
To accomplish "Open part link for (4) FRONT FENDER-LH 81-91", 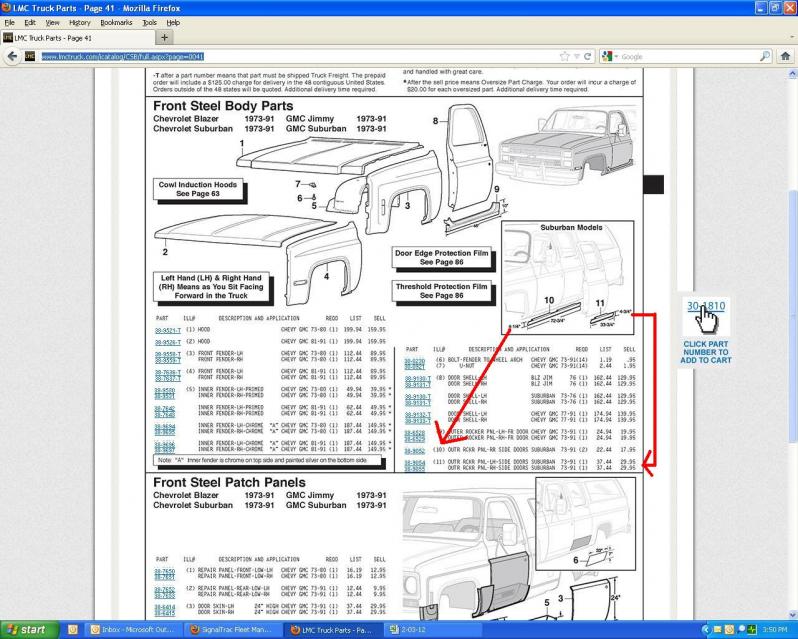I will pos(167,372).
